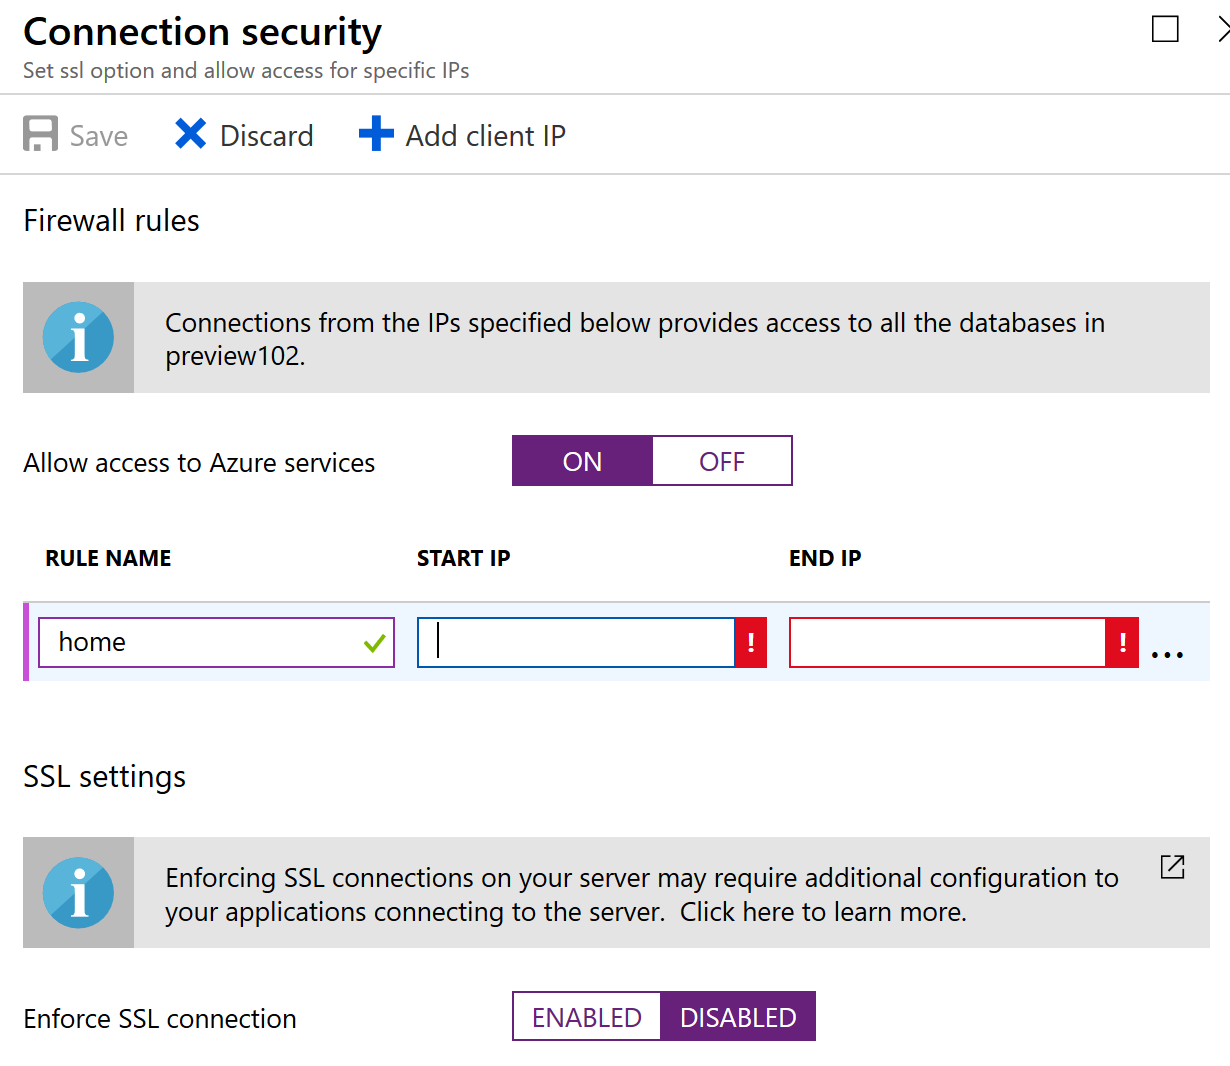
Task: Click the Add client IP plus icon
Action: click(376, 134)
